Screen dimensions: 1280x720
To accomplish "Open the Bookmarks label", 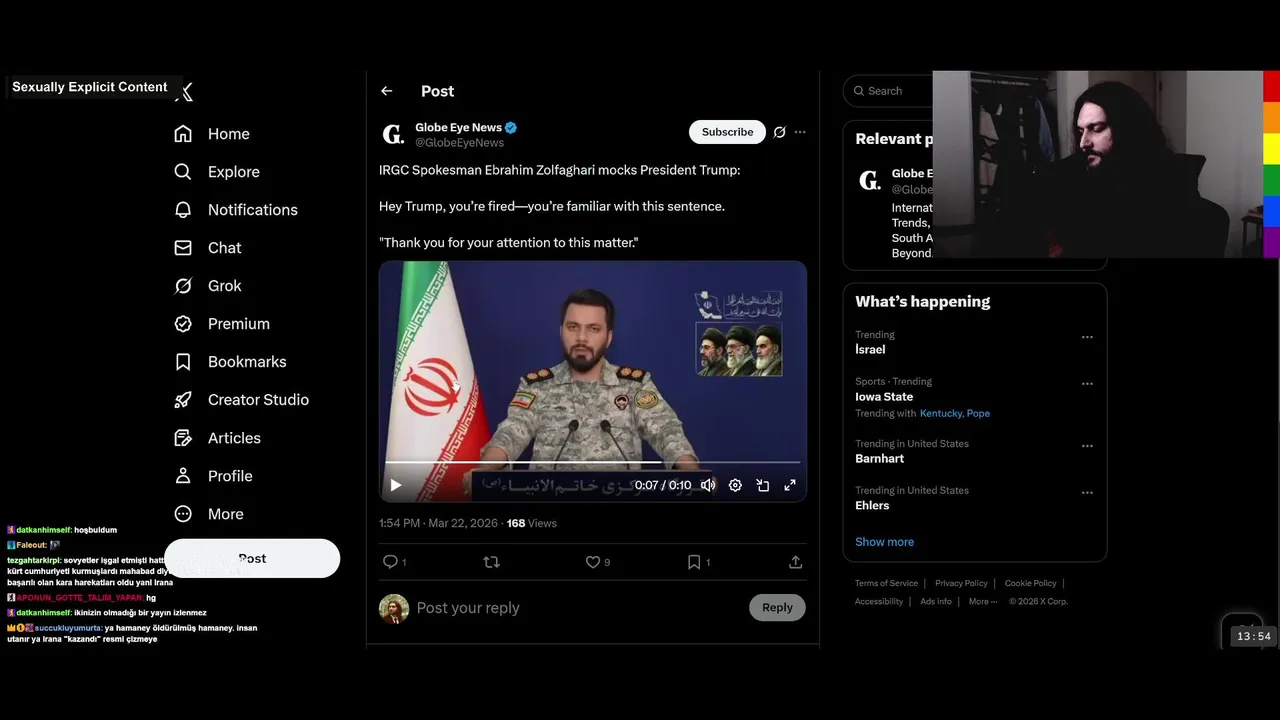I will tap(247, 362).
